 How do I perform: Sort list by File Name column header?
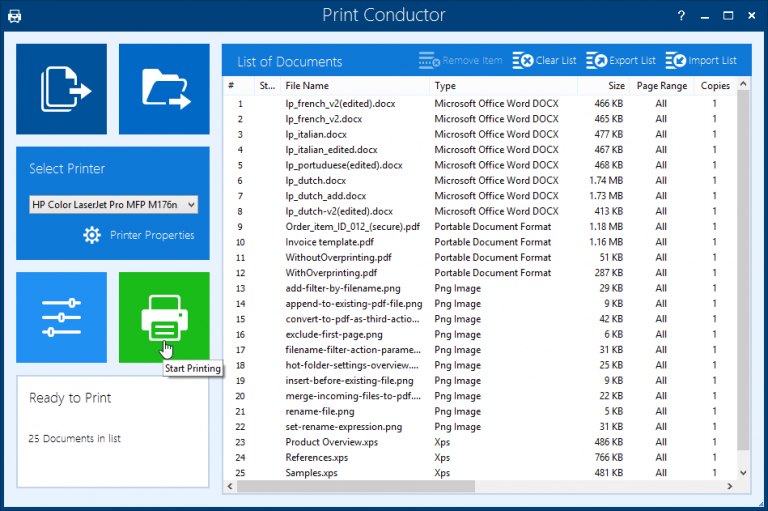coord(306,86)
